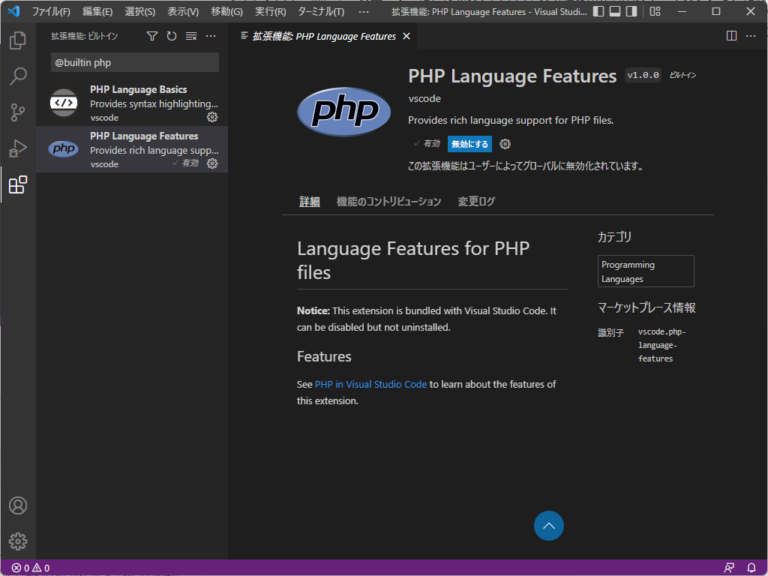Open the Search view icon
768x576 pixels.
tap(18, 76)
